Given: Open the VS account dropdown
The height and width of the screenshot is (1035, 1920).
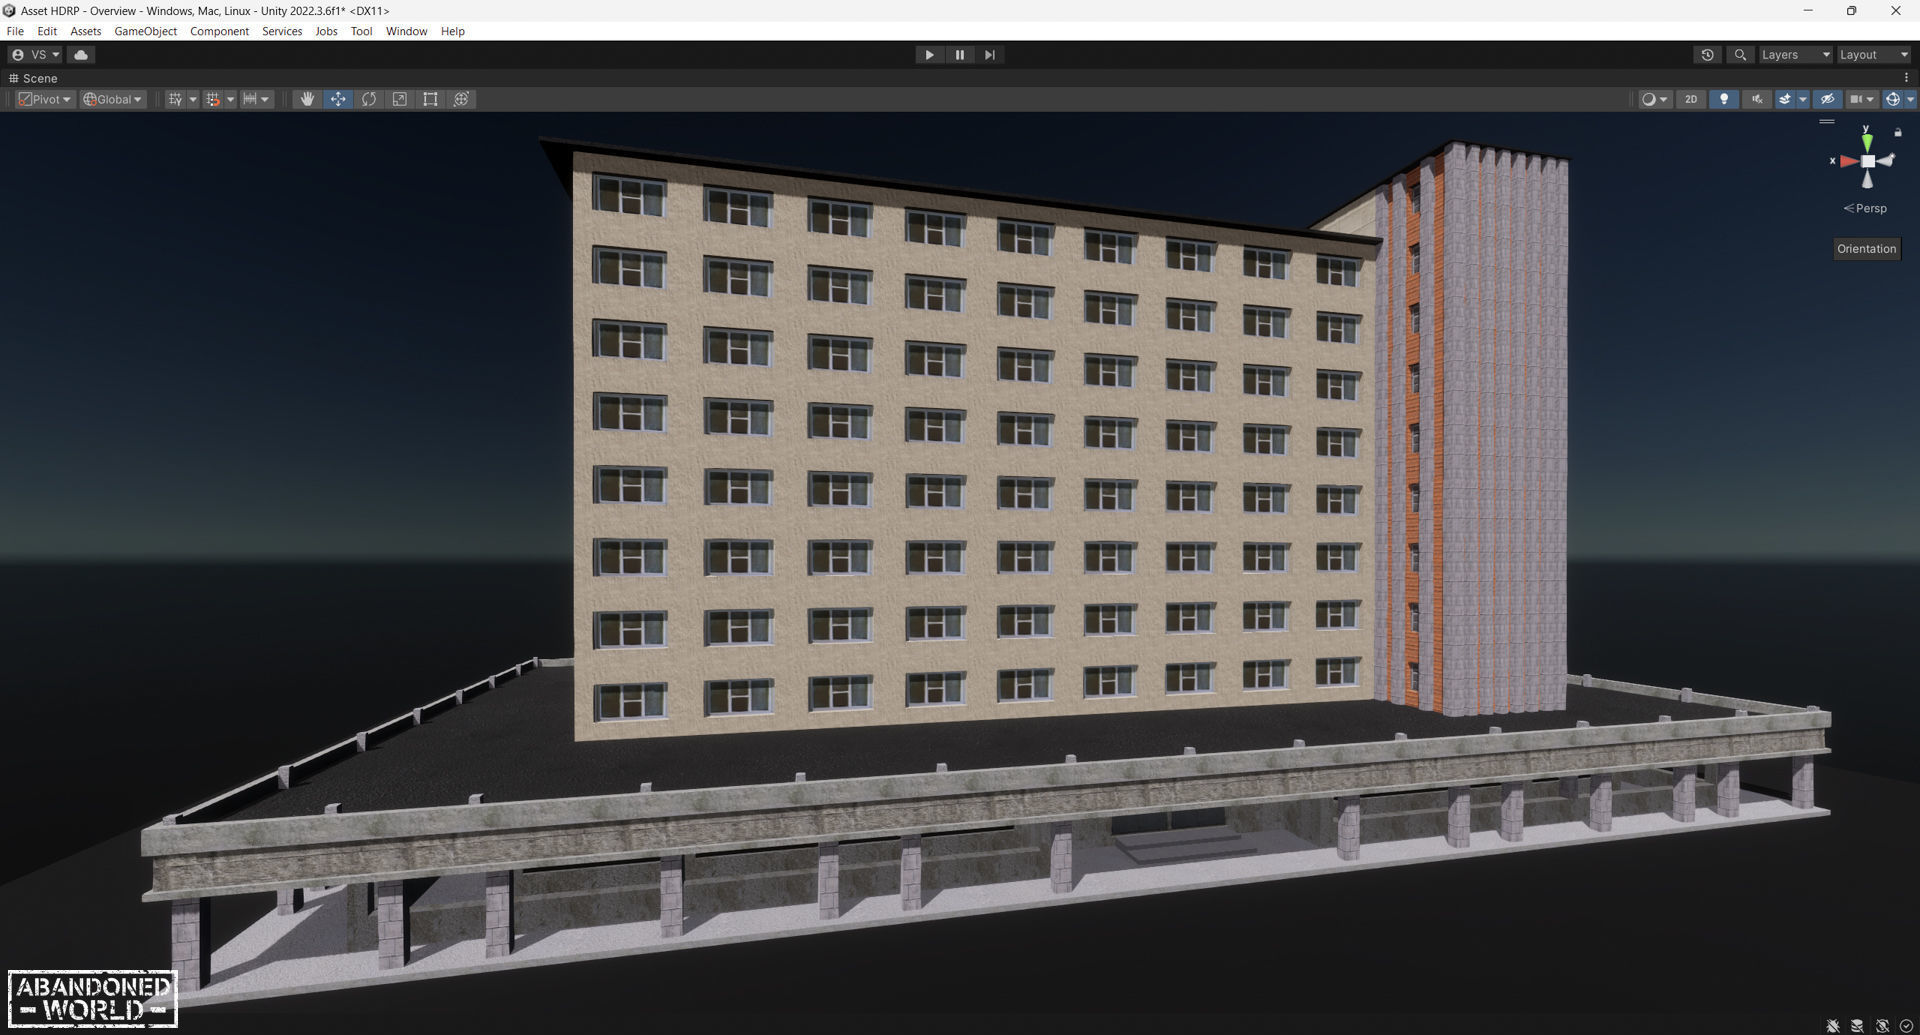Looking at the screenshot, I should click(x=36, y=55).
